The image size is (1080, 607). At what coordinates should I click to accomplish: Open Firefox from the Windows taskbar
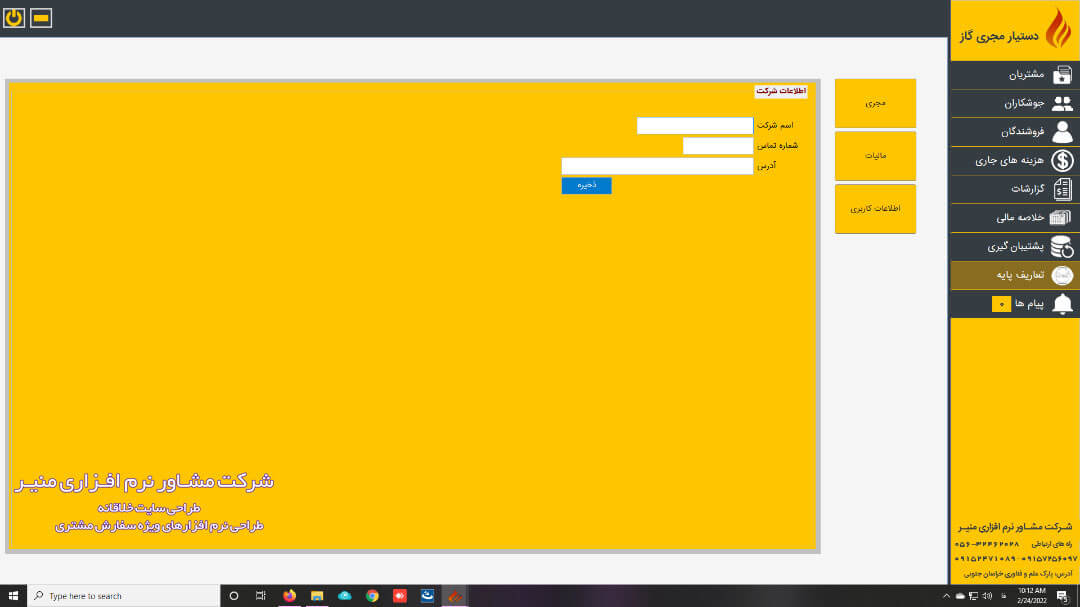(x=290, y=596)
